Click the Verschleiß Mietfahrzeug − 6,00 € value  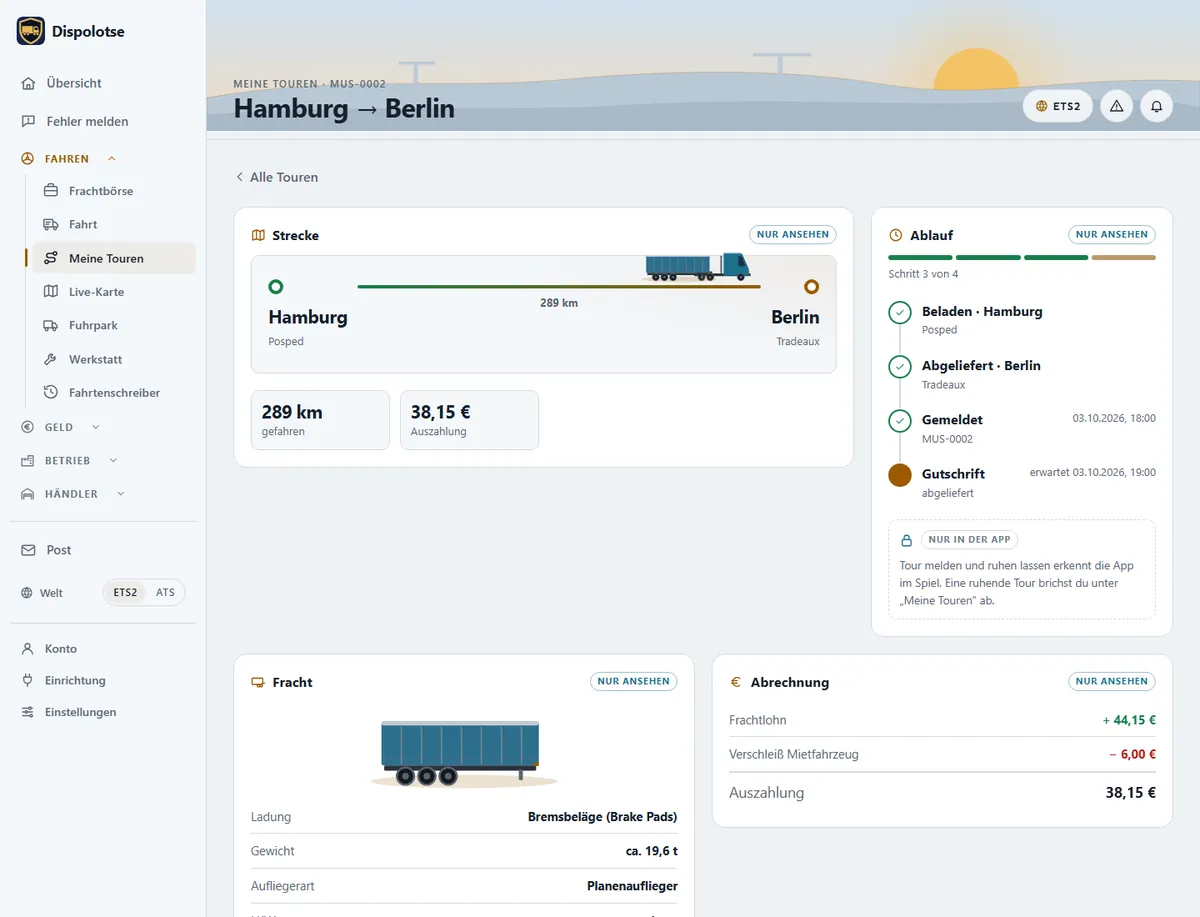tap(1132, 754)
